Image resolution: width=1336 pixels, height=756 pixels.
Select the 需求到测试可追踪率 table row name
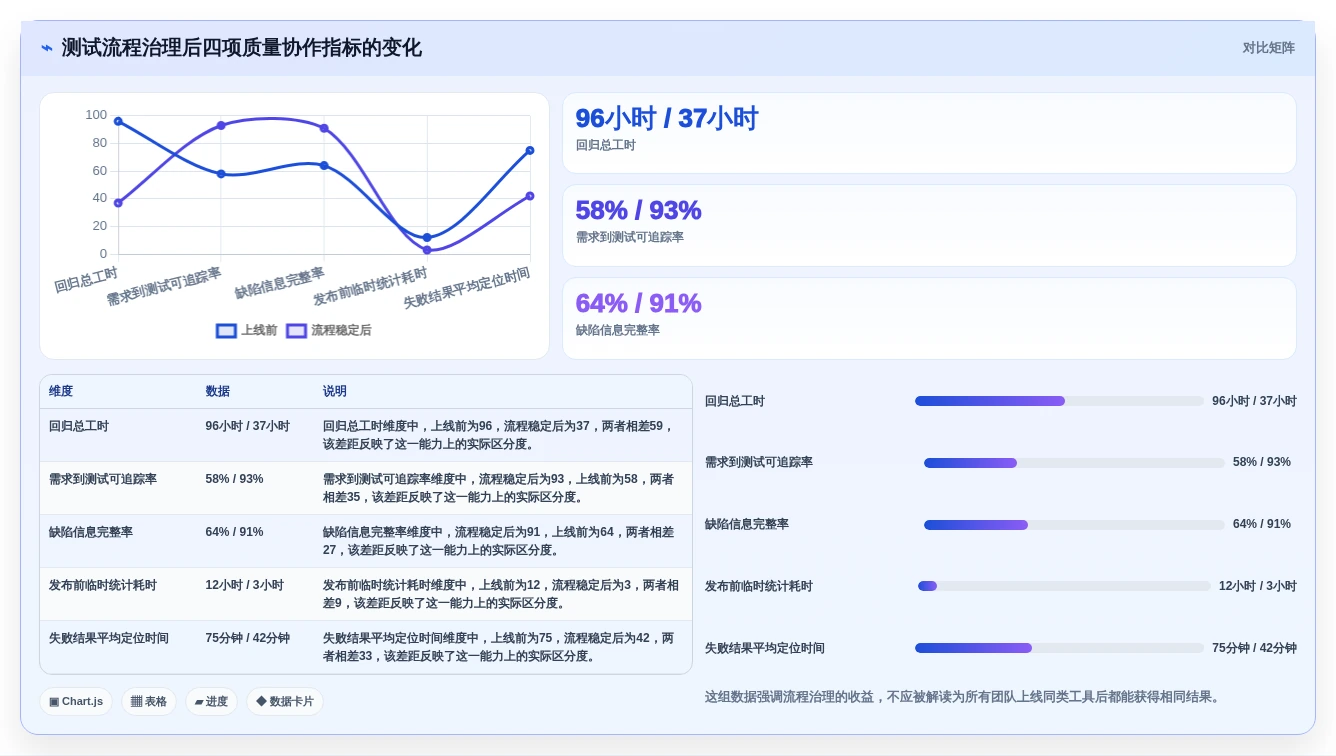(103, 479)
